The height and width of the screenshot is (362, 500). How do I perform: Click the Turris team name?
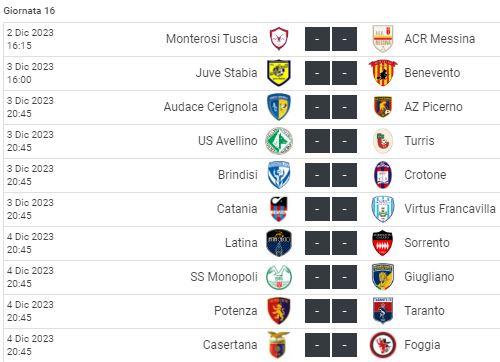[419, 141]
